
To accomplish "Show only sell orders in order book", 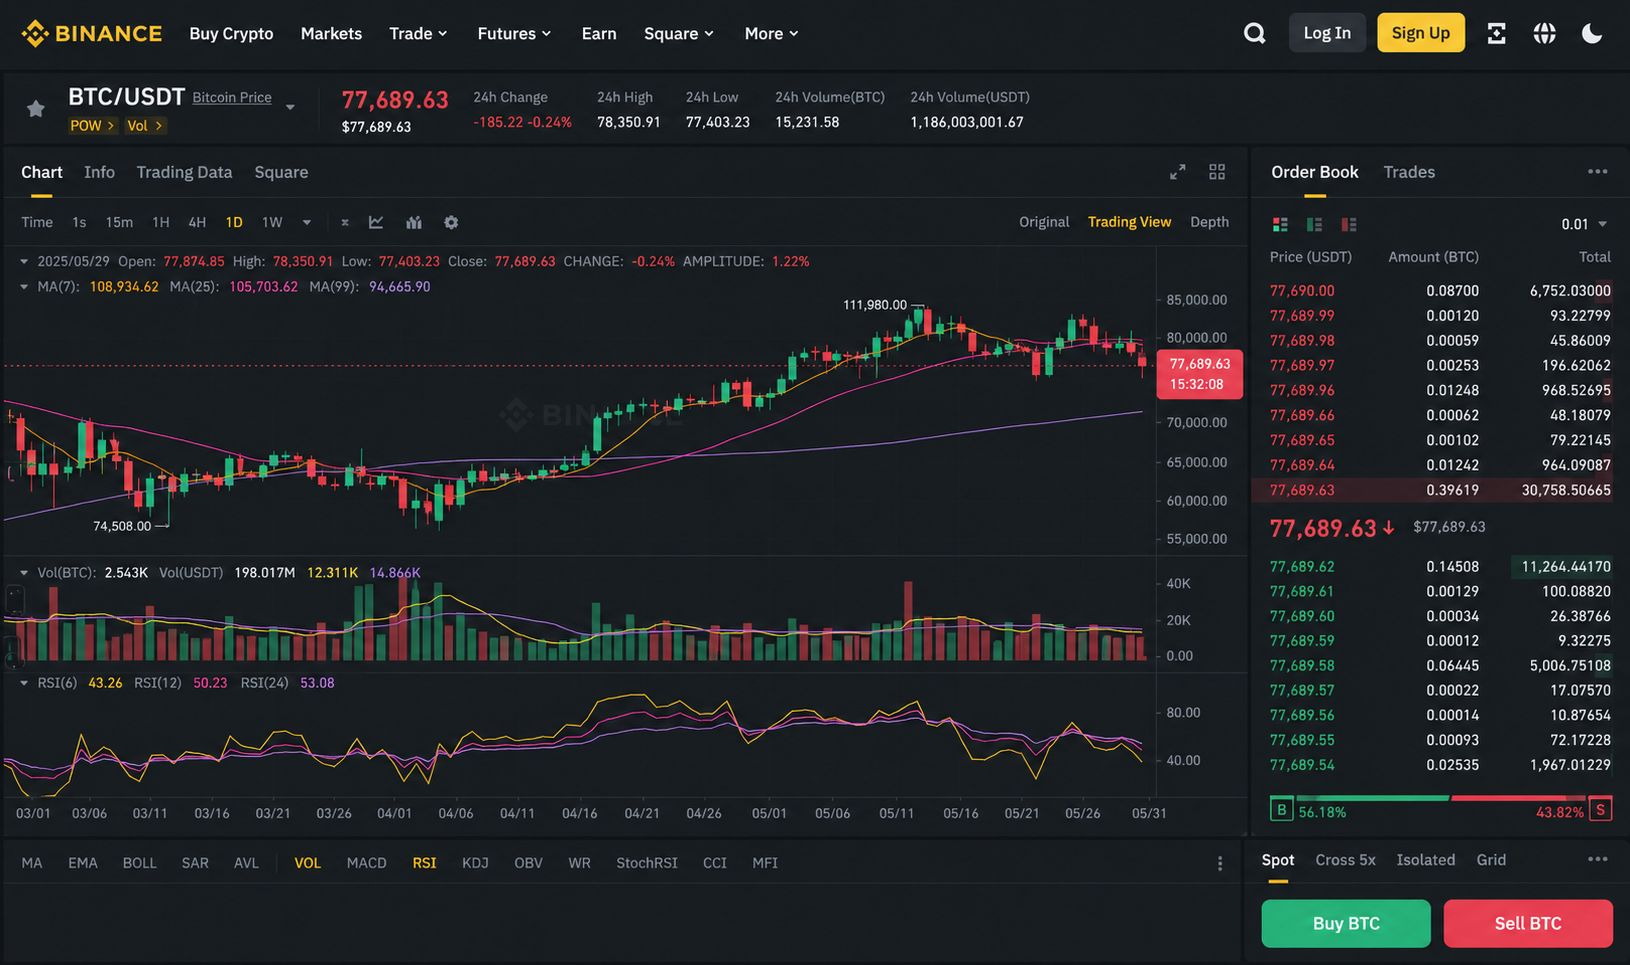I will tap(1349, 224).
